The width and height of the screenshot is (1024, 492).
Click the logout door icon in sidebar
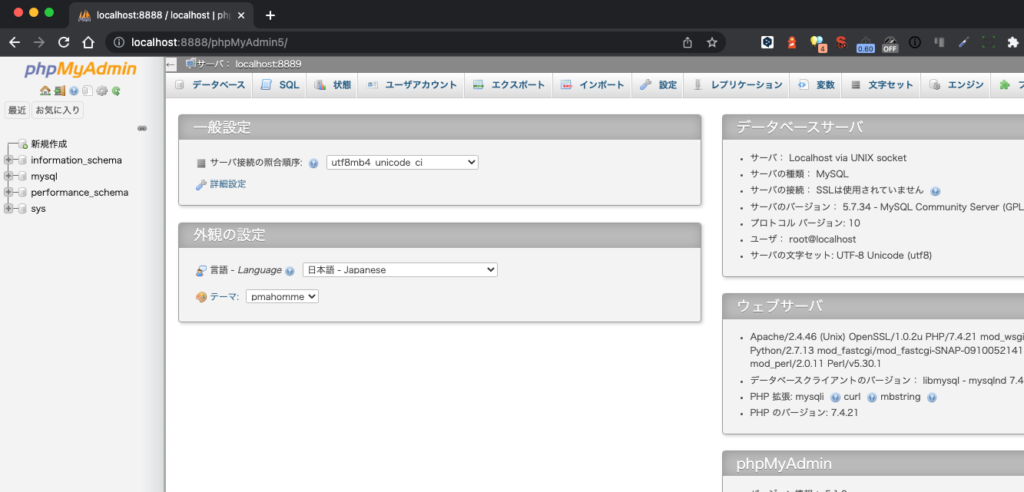[59, 91]
